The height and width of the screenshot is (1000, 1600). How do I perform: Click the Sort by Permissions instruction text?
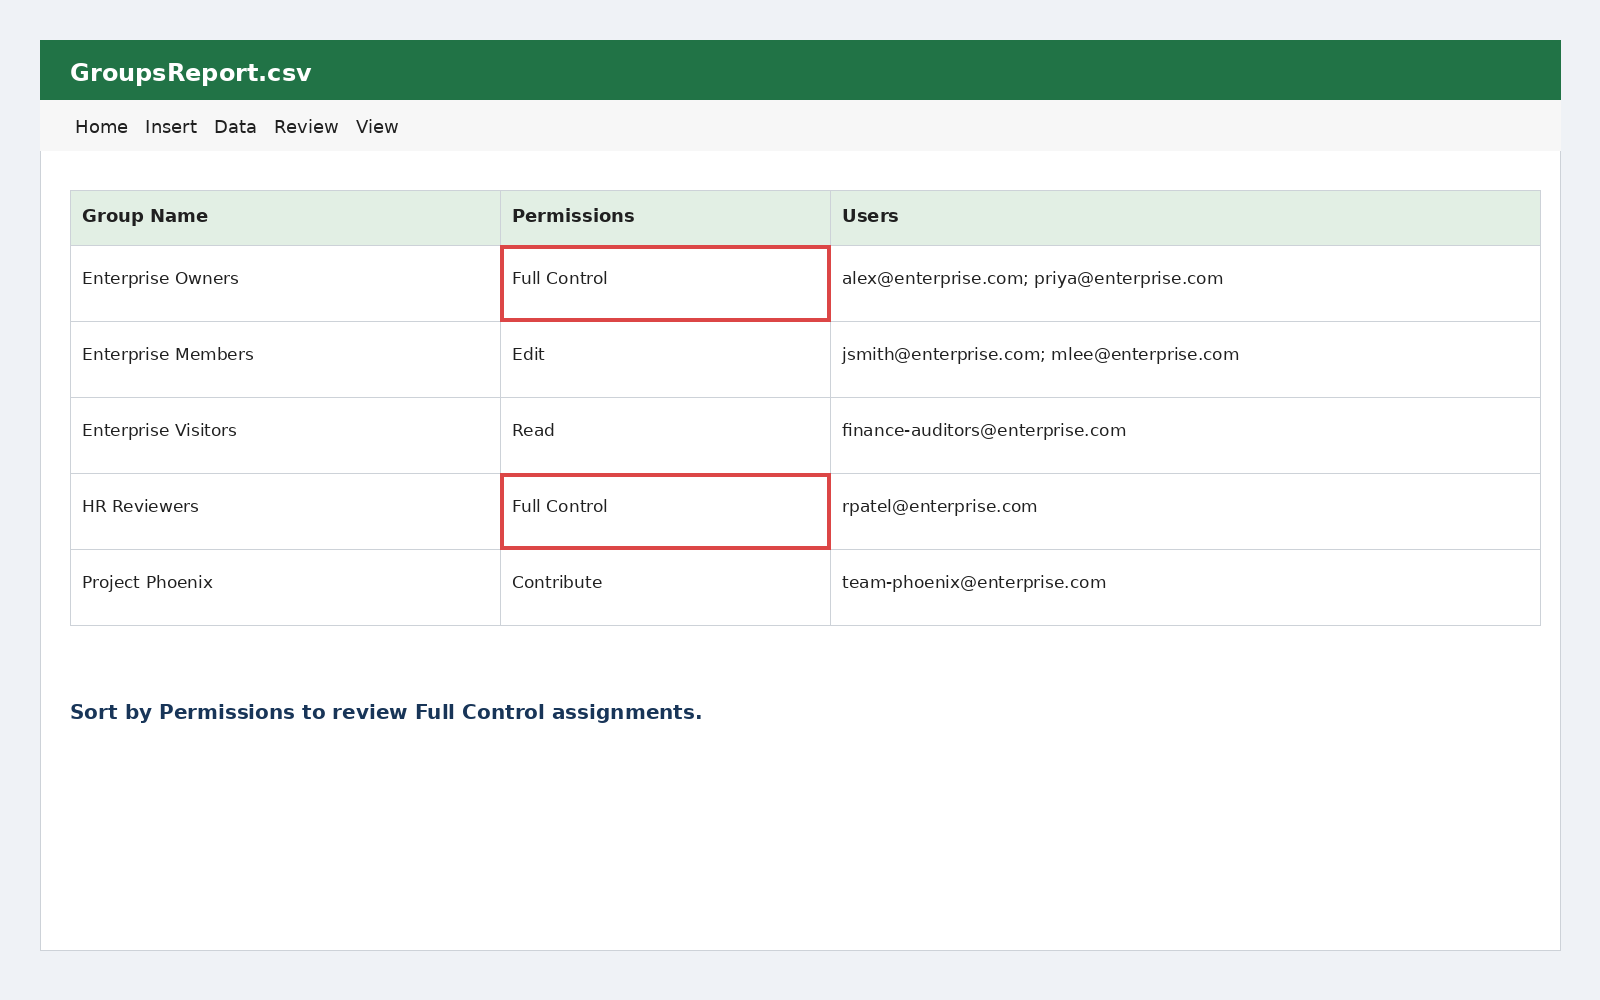coord(386,712)
